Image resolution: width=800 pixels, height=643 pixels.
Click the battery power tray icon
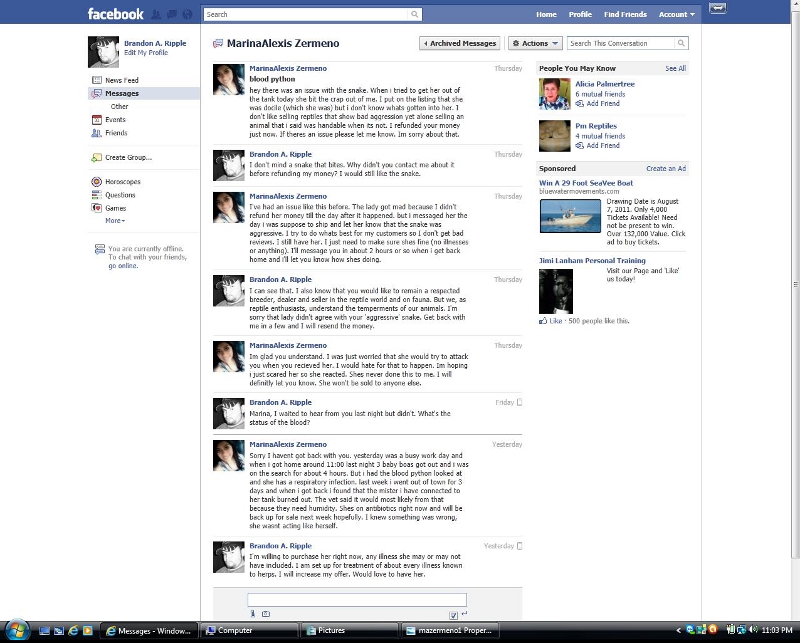pyautogui.click(x=730, y=630)
